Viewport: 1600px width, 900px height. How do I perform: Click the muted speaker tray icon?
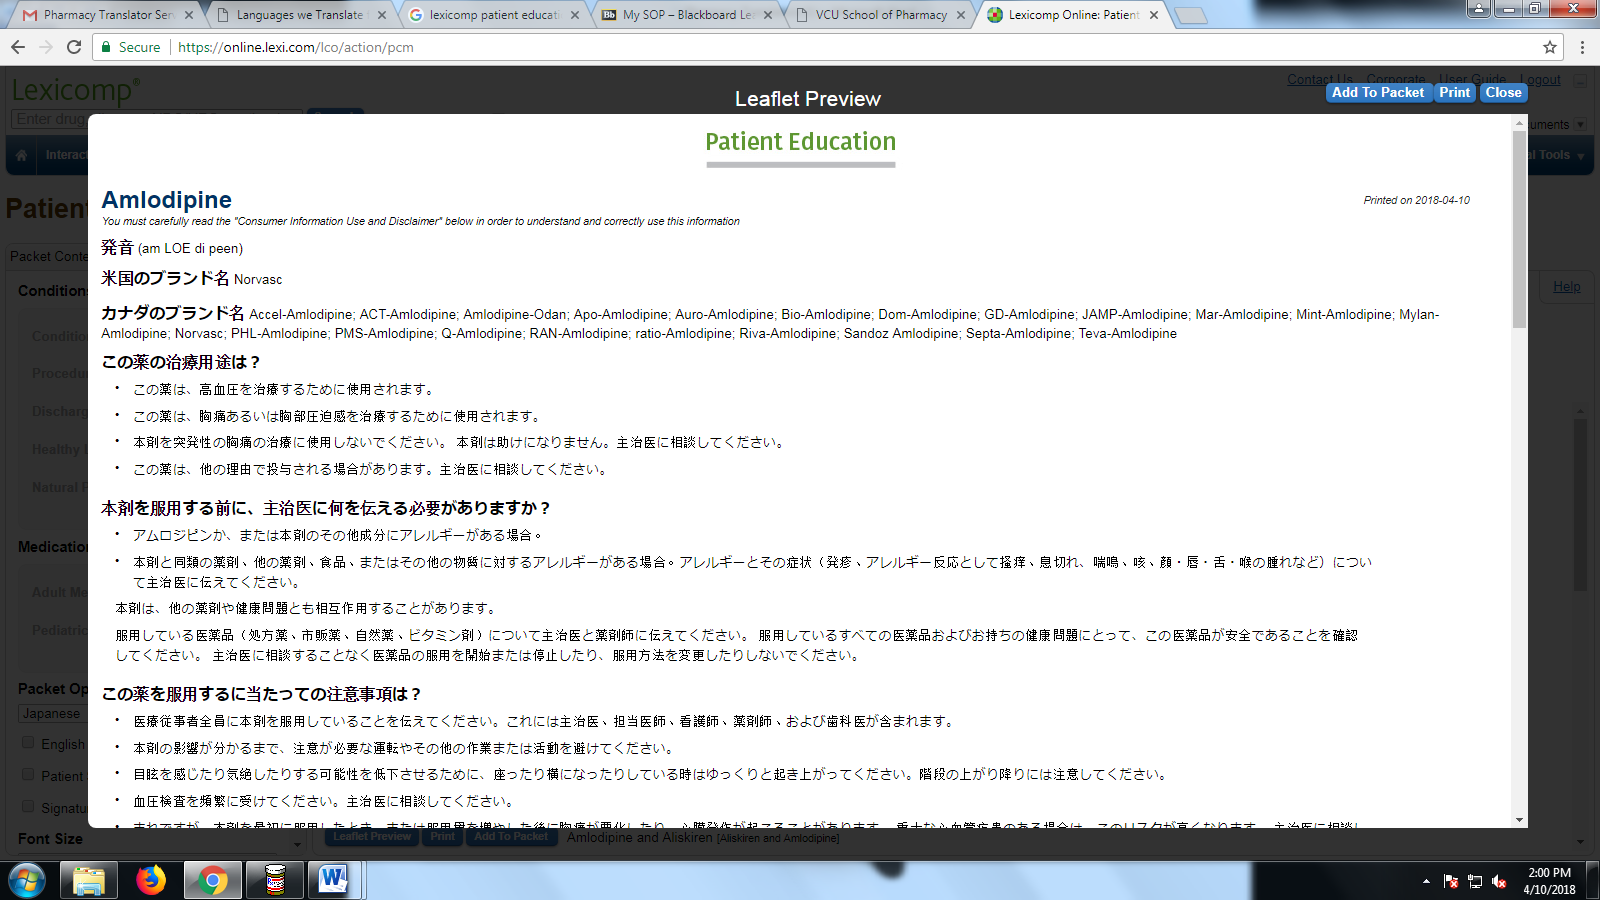pyautogui.click(x=1498, y=881)
